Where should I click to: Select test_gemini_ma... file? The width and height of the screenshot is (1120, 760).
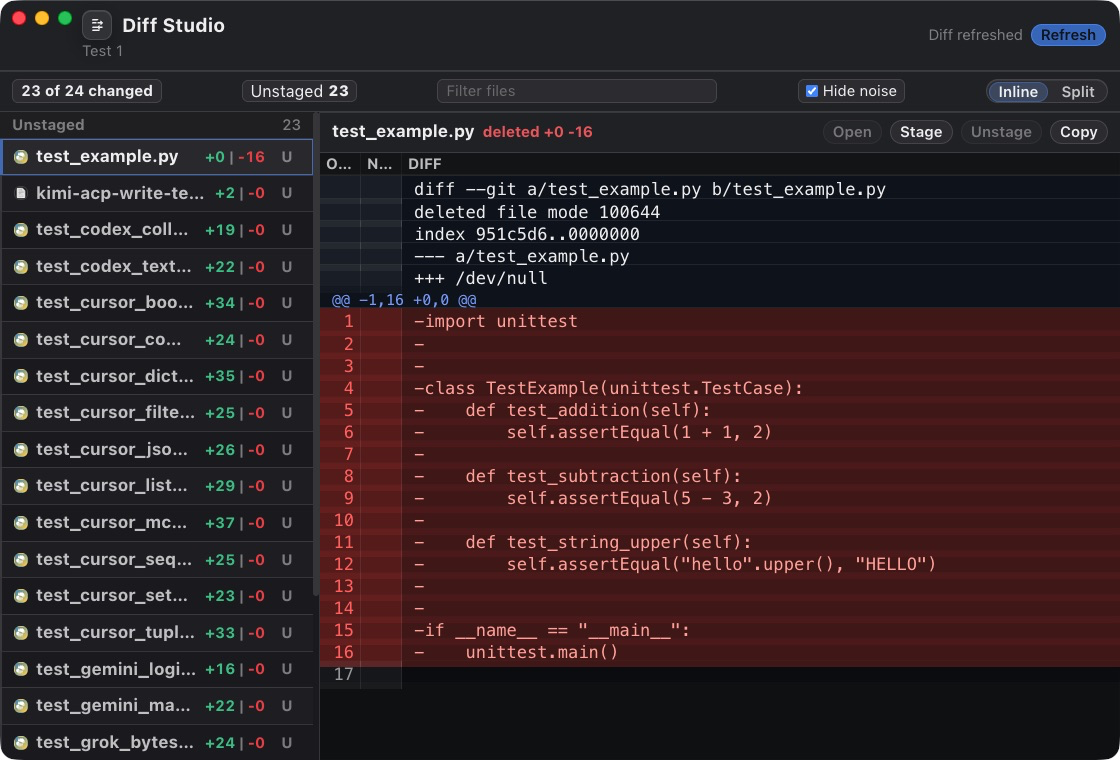tap(157, 706)
